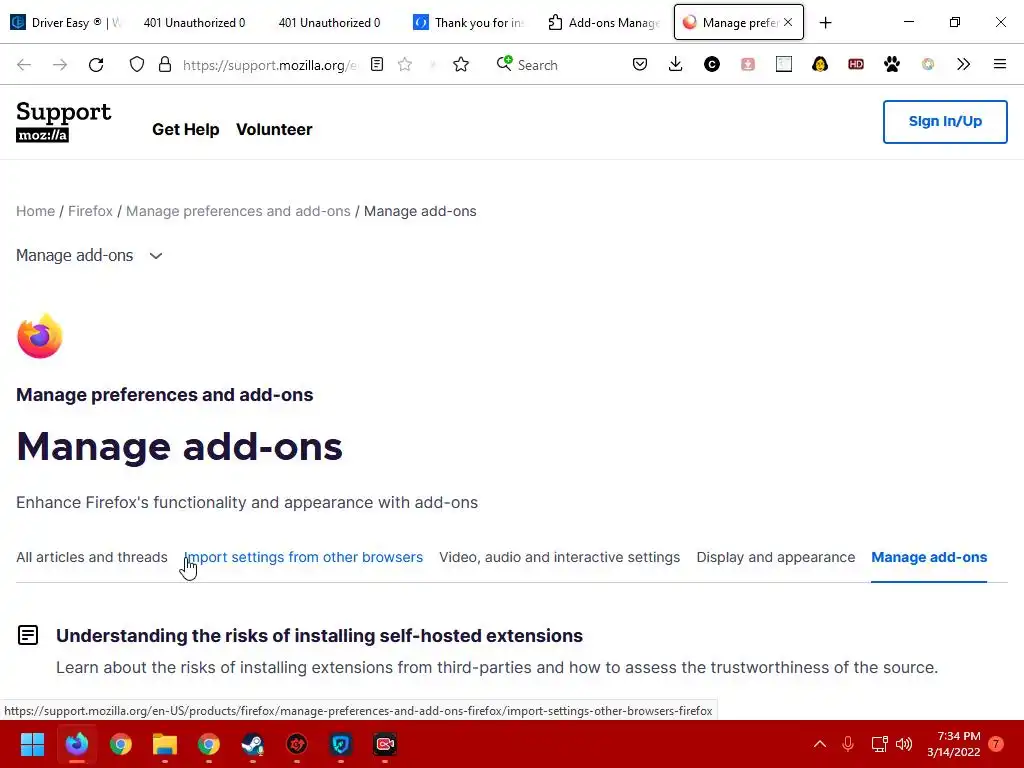The height and width of the screenshot is (768, 1024).
Task: Click the bookmarks star toolbar icon
Action: 461,64
